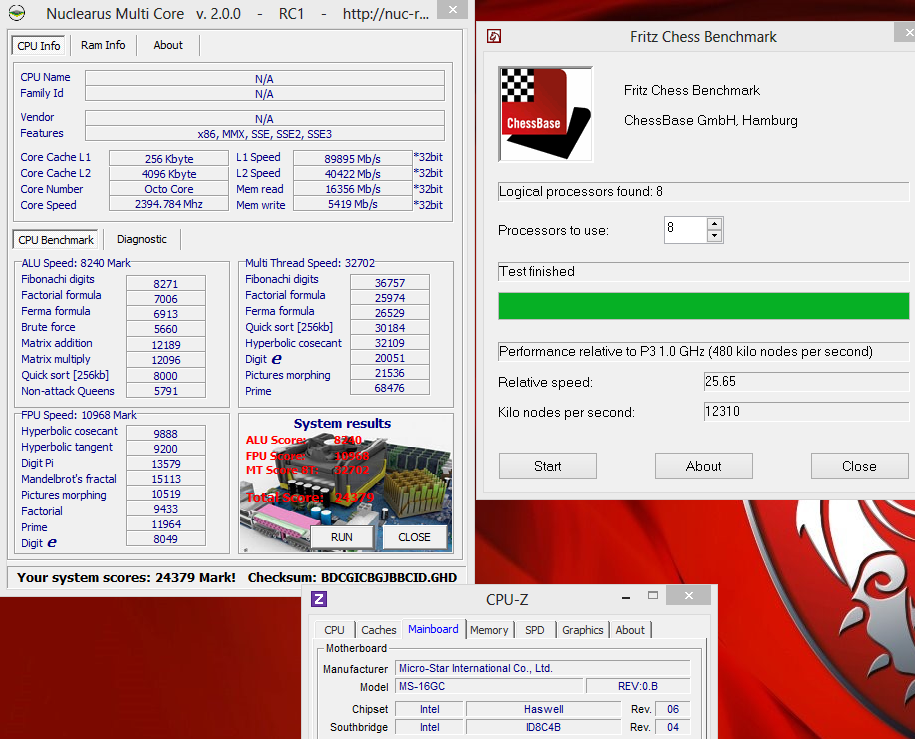The width and height of the screenshot is (915, 739).
Task: Click the Checksum text in status bar
Action: click(352, 577)
